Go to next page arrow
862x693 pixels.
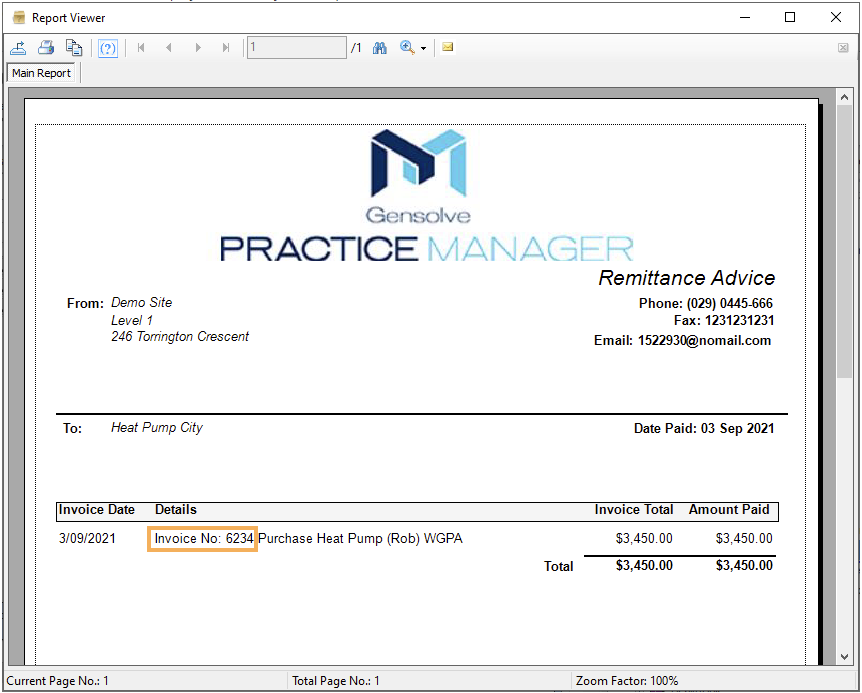pyautogui.click(x=198, y=48)
